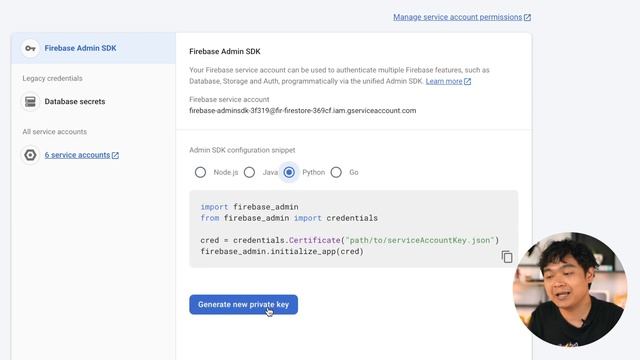Viewport: 640px width, 360px height.
Task: Click the Python label text
Action: coord(313,172)
